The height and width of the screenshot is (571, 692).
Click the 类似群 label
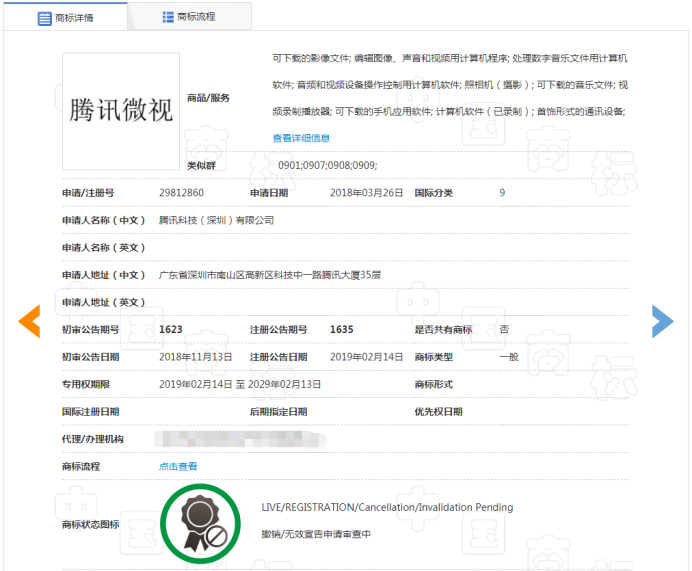[x=201, y=166]
